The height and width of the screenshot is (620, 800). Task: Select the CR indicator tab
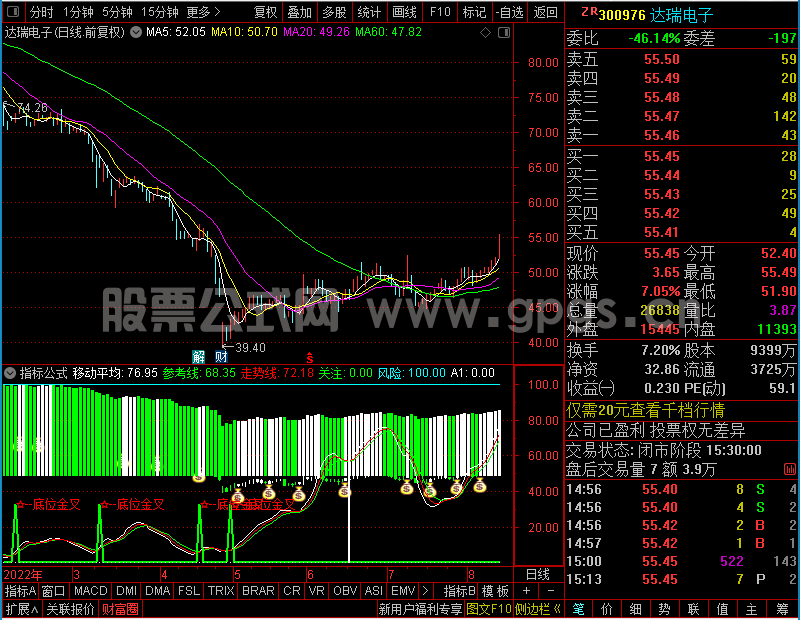[x=291, y=591]
